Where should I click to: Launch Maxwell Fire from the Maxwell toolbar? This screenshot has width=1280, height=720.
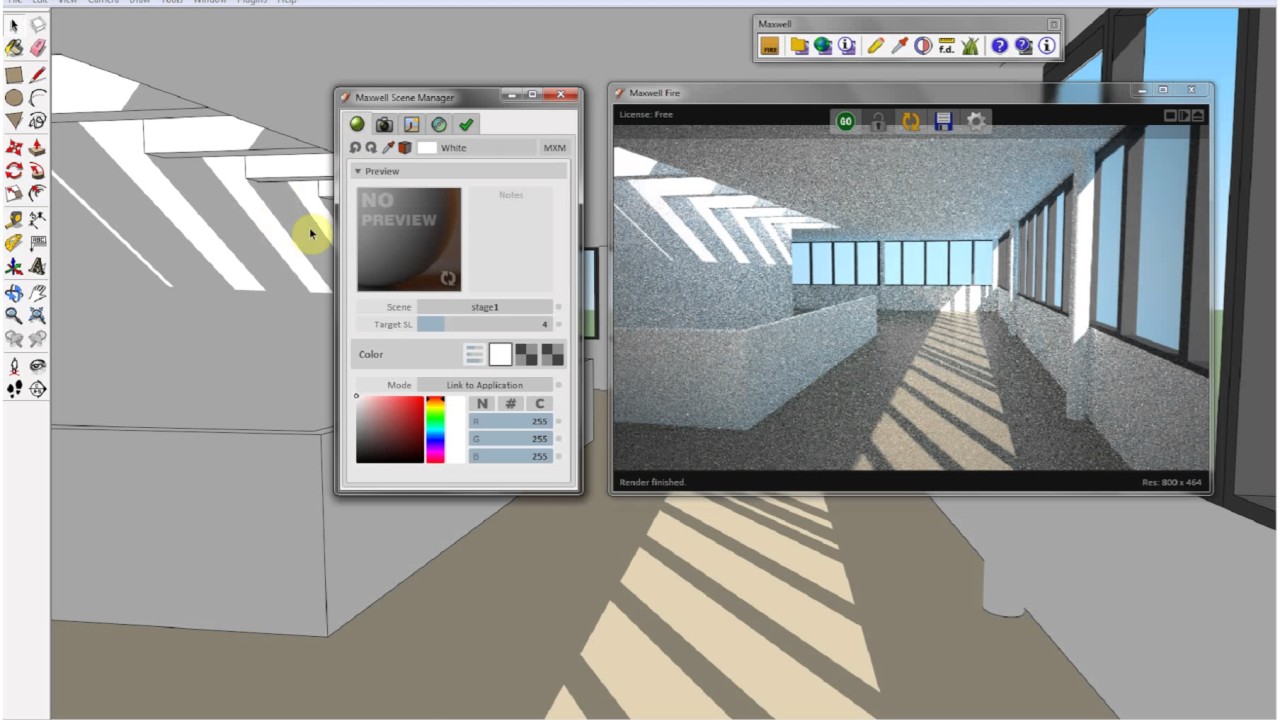770,46
